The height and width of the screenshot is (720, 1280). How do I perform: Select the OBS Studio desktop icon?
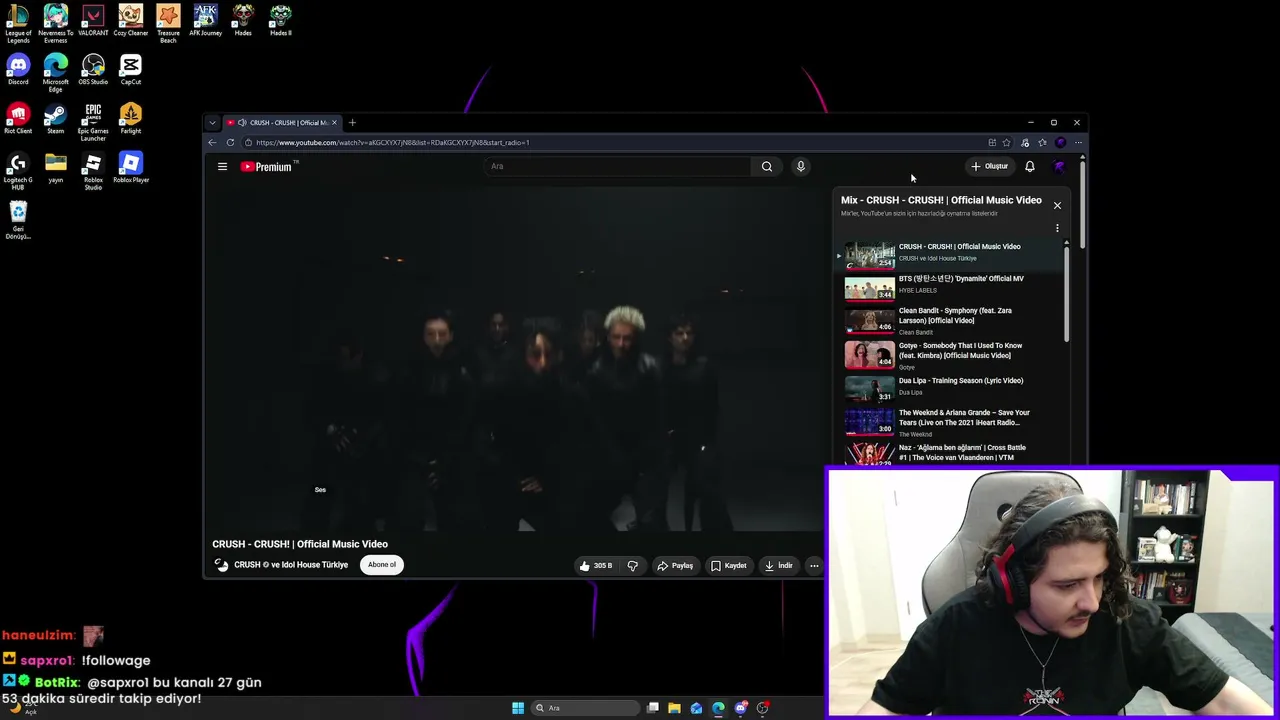pyautogui.click(x=93, y=70)
